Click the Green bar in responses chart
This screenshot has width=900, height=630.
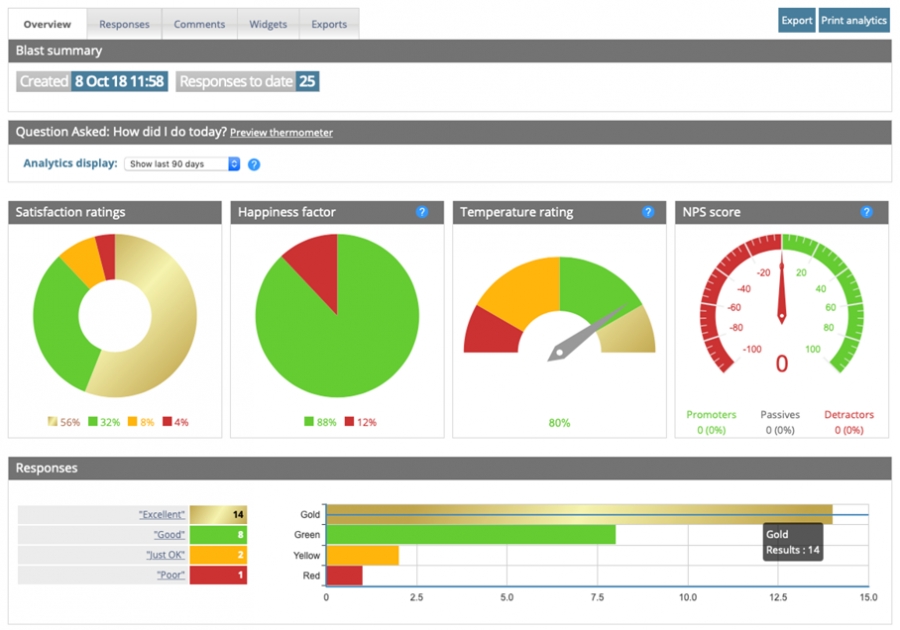point(470,535)
